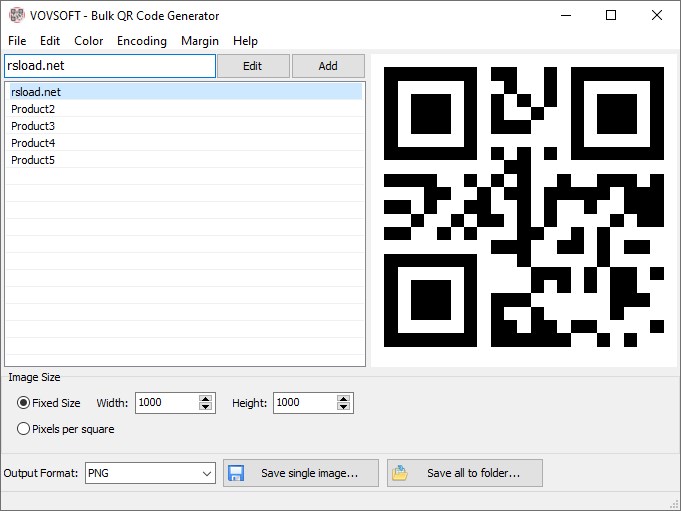
Task: Maximize the Bulk QR Code Generator window
Action: coord(611,15)
